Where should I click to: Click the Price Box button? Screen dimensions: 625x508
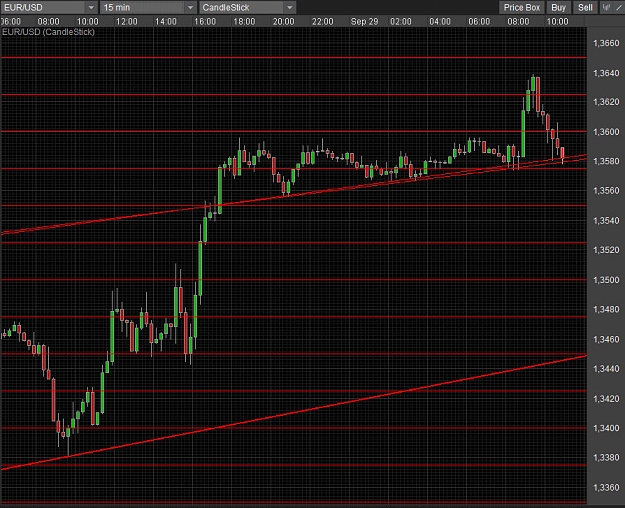(522, 7)
